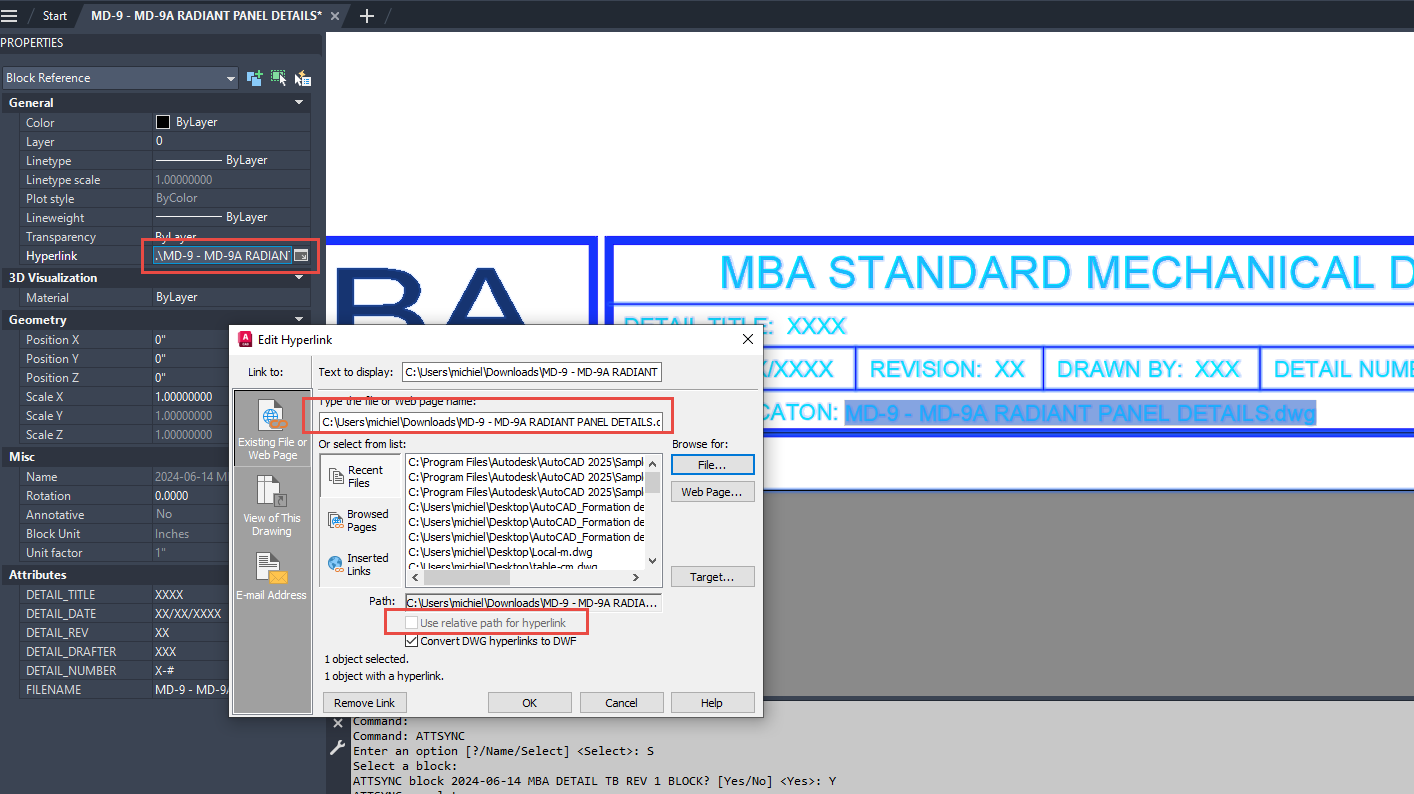Click the Toggle PICKADD icon in Properties palette
Image resolution: width=1414 pixels, height=794 pixels.
(x=254, y=77)
